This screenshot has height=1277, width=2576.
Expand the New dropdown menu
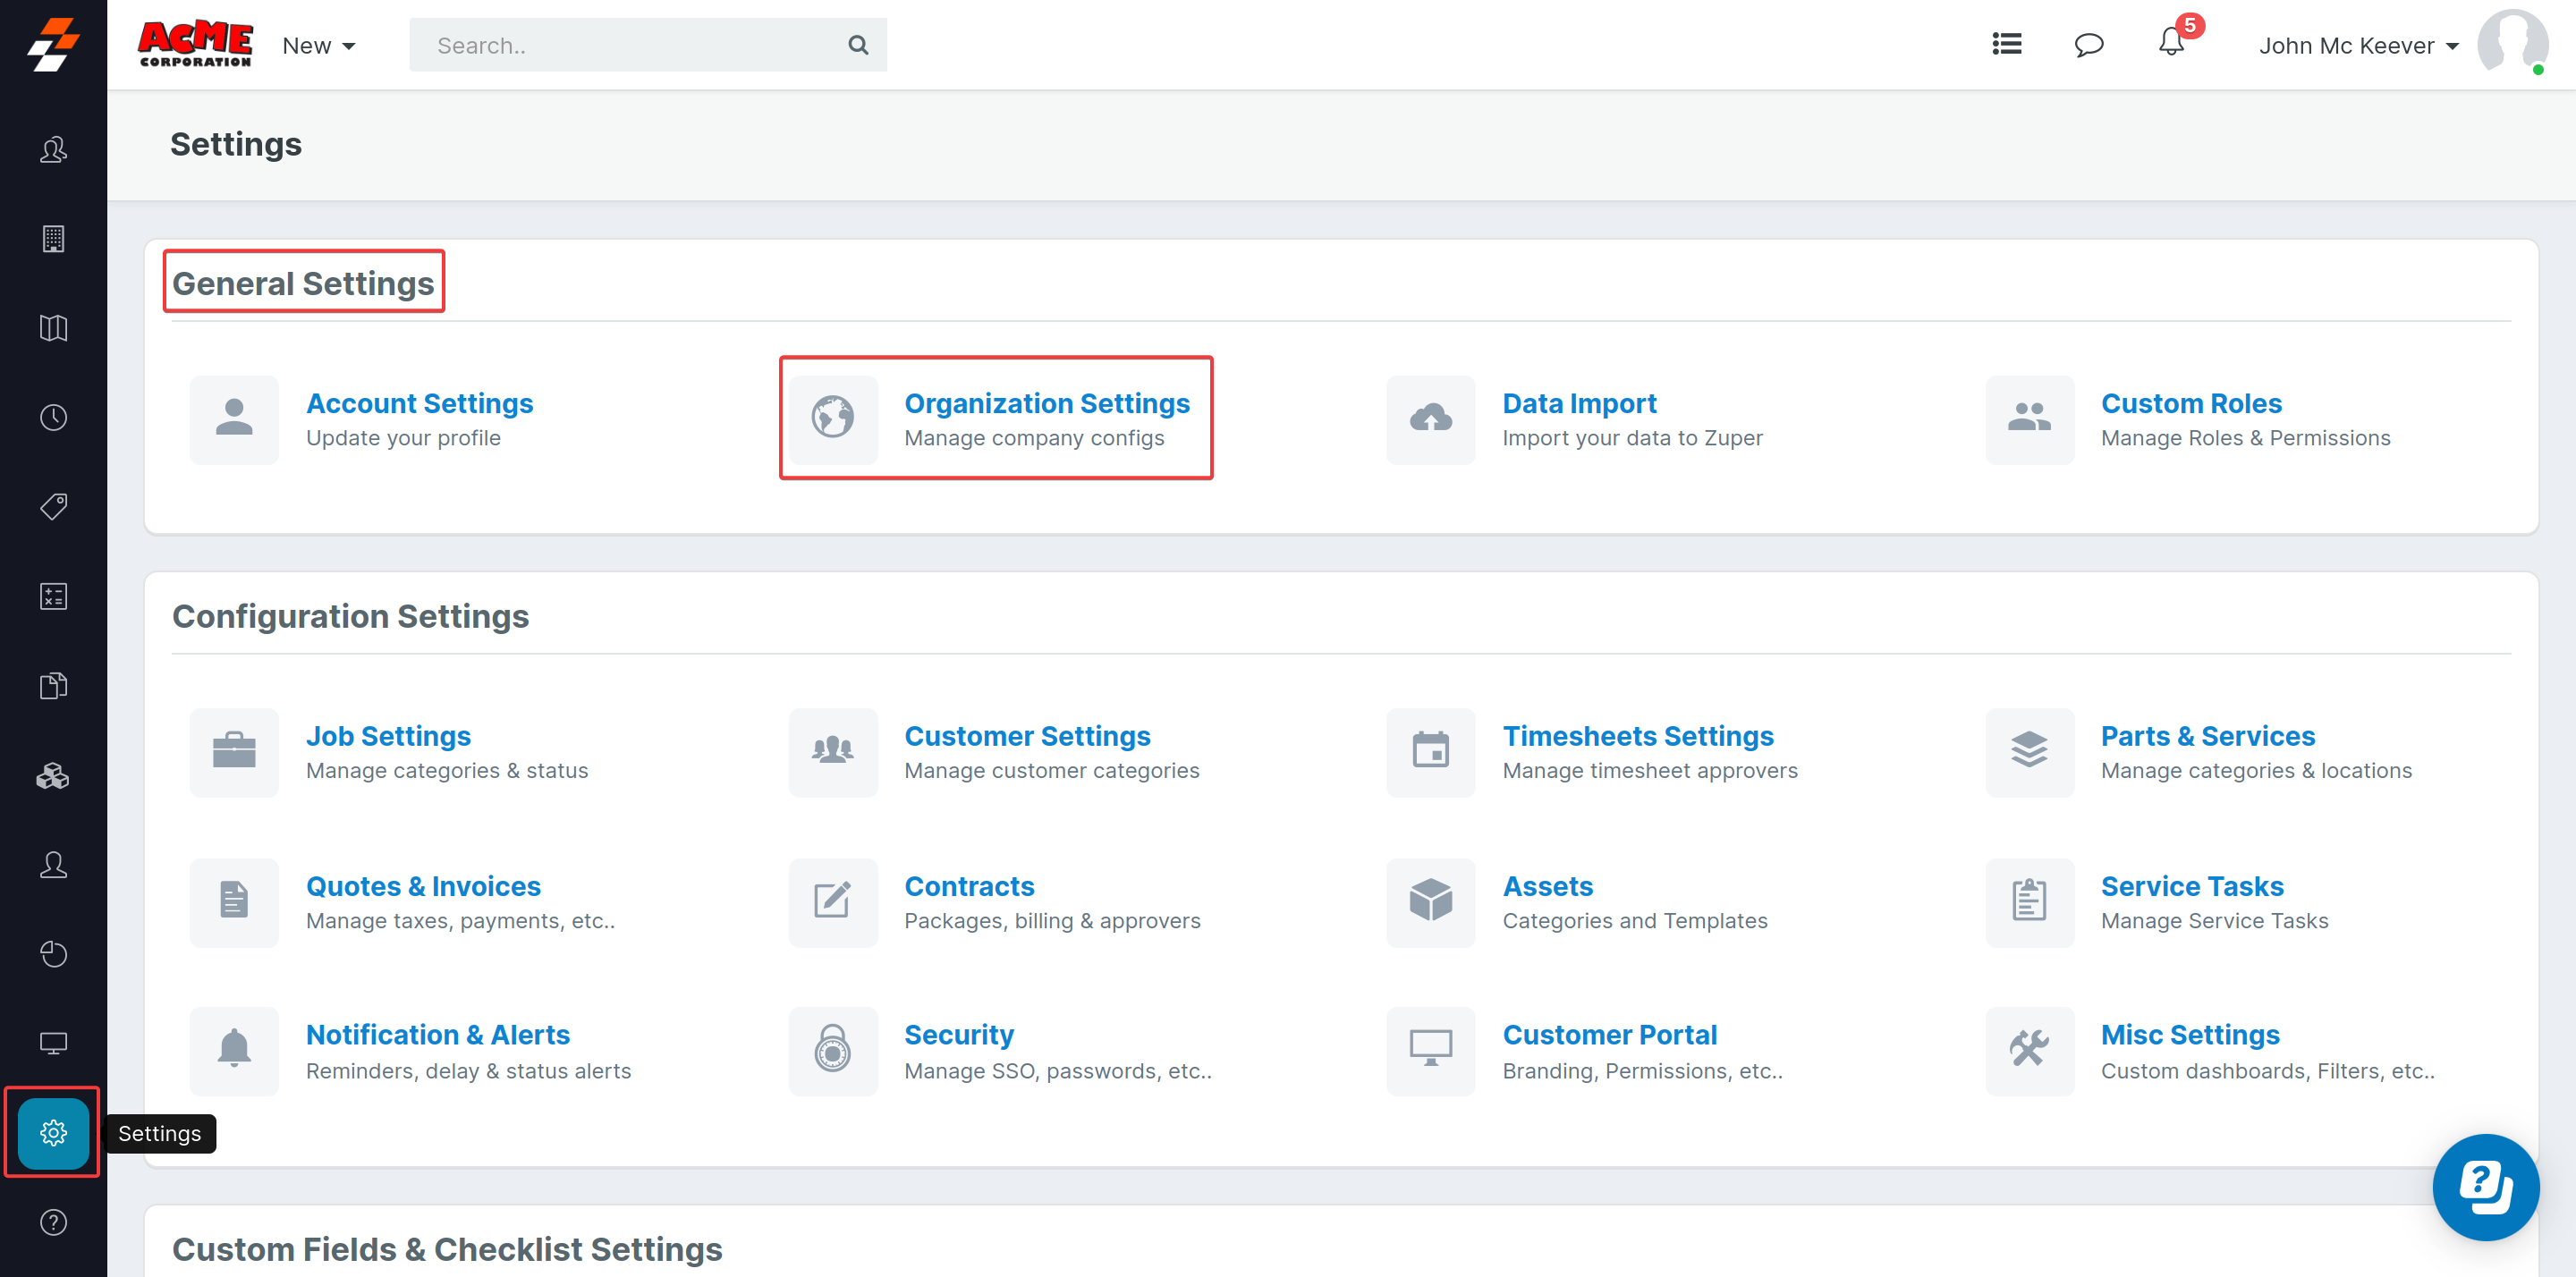tap(318, 46)
